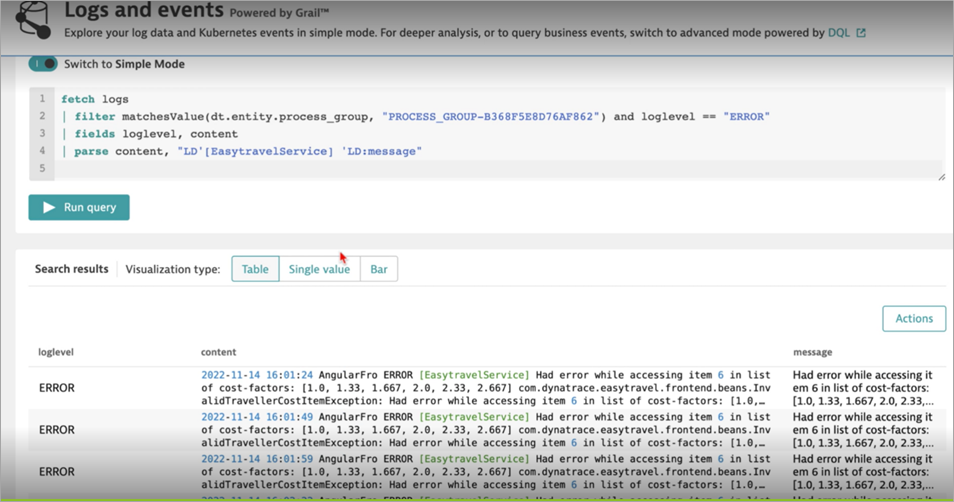Click the content cell with timestamp 2022-11-14 16:01:49

tap(486, 430)
